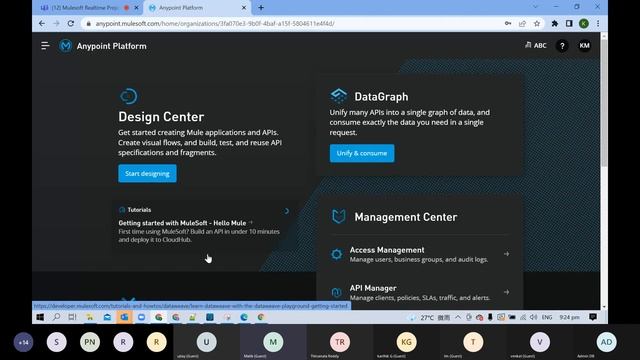The image size is (640, 360).
Task: Toggle the browser side panel
Action: click(569, 24)
